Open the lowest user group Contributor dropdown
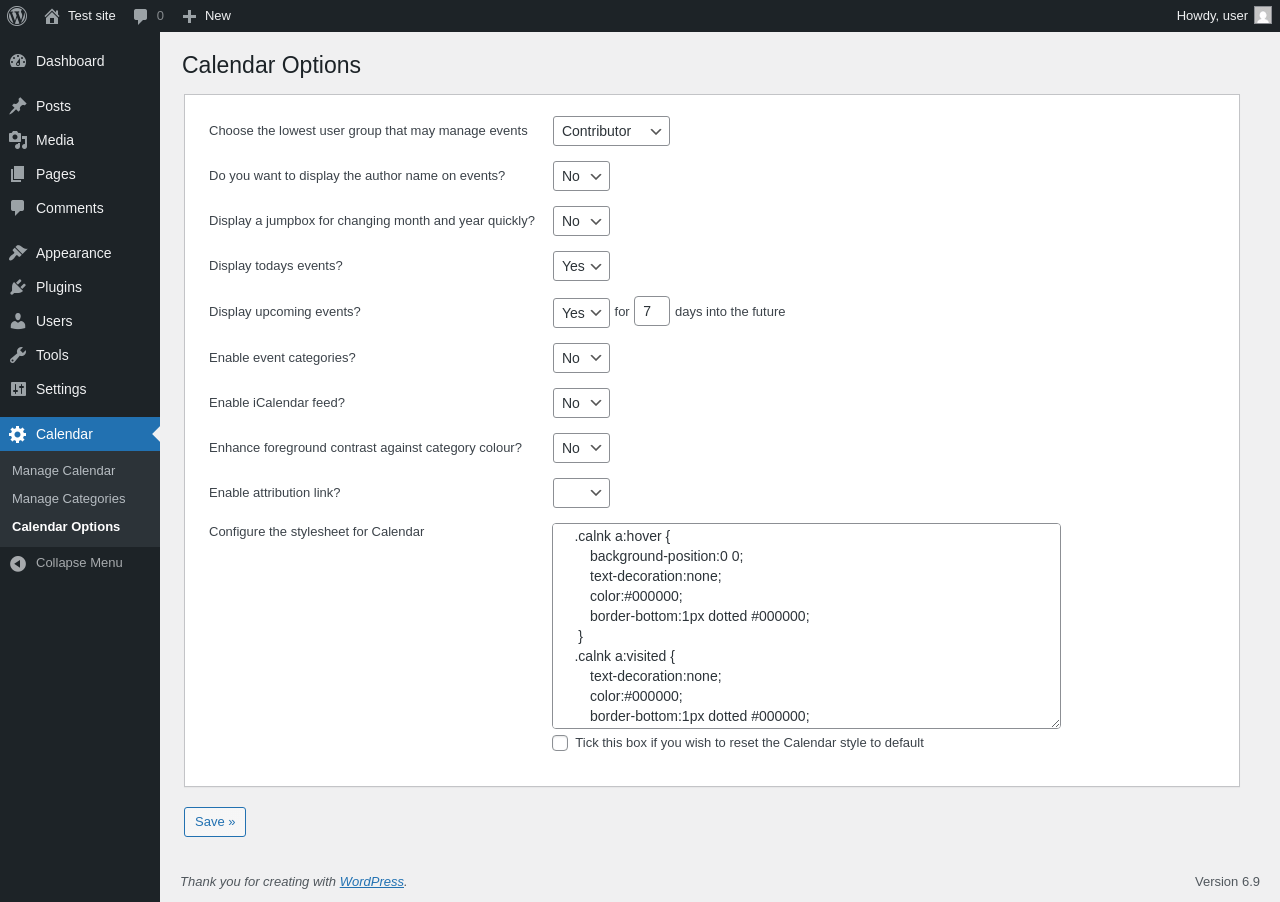Image resolution: width=1280 pixels, height=902 pixels. coord(611,131)
